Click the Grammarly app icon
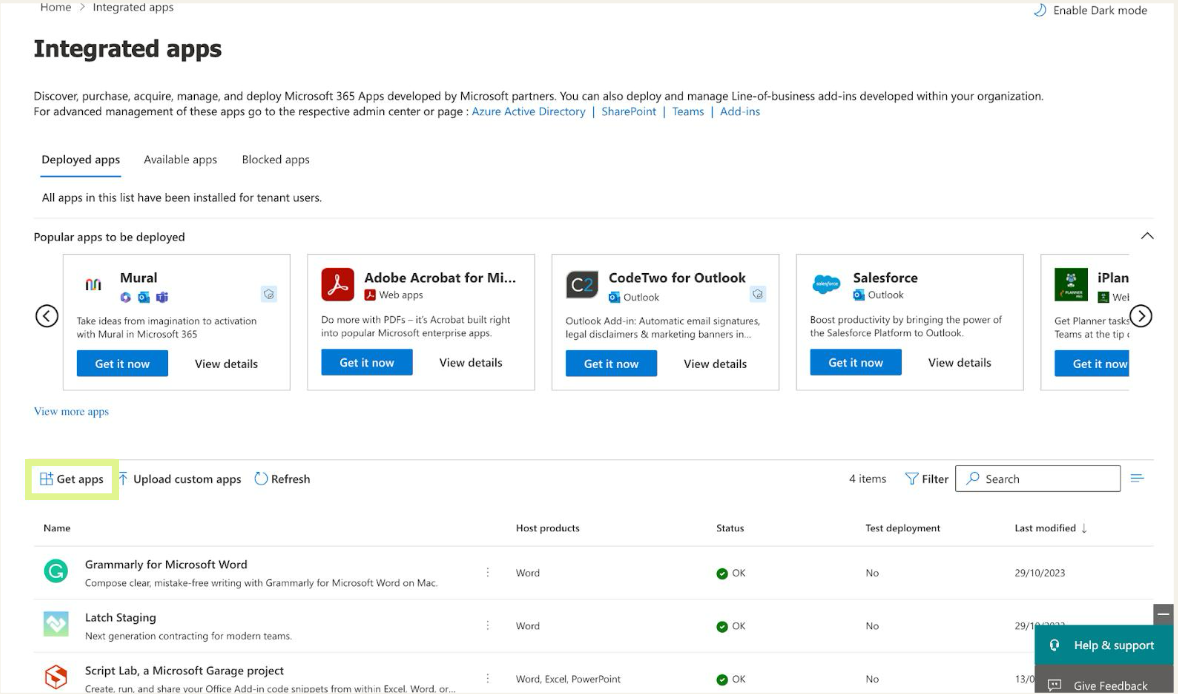This screenshot has height=694, width=1178. click(56, 572)
